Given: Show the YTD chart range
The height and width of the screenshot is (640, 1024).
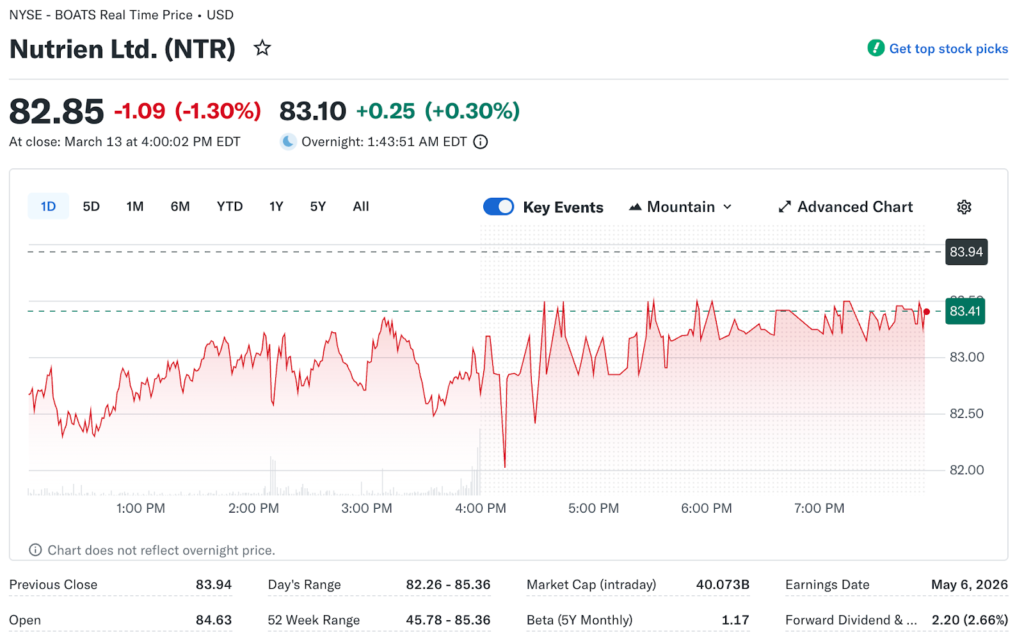Looking at the screenshot, I should (230, 207).
